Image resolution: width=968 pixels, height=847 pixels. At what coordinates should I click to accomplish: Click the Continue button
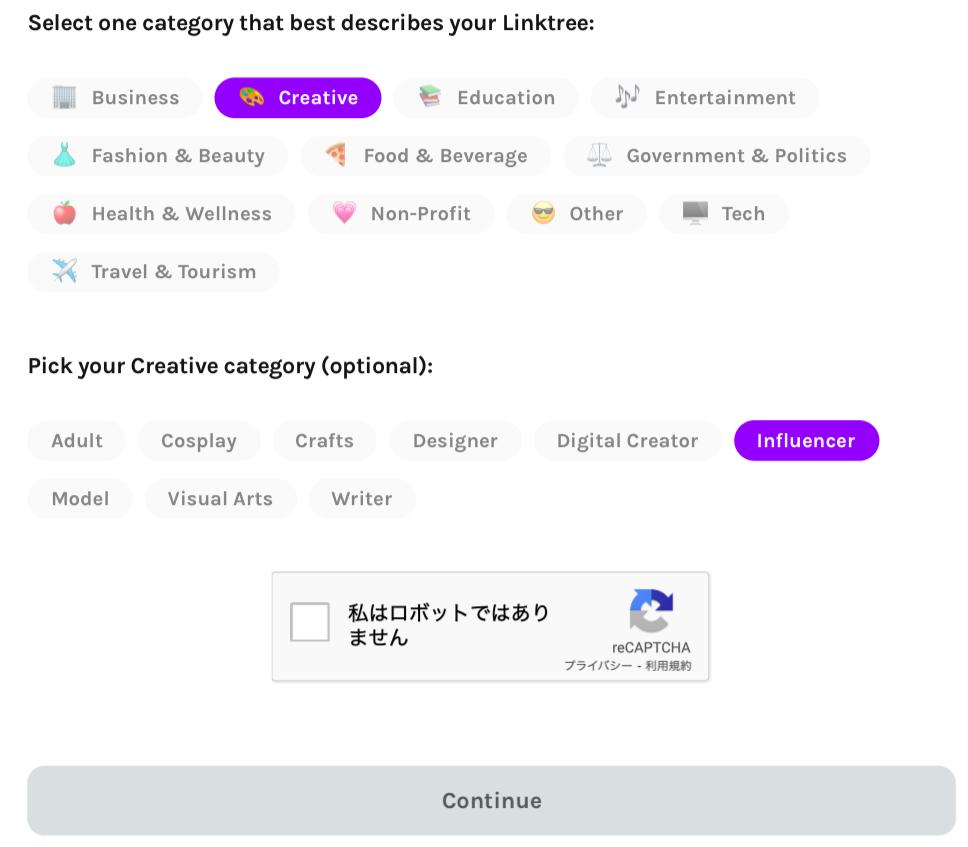(491, 801)
